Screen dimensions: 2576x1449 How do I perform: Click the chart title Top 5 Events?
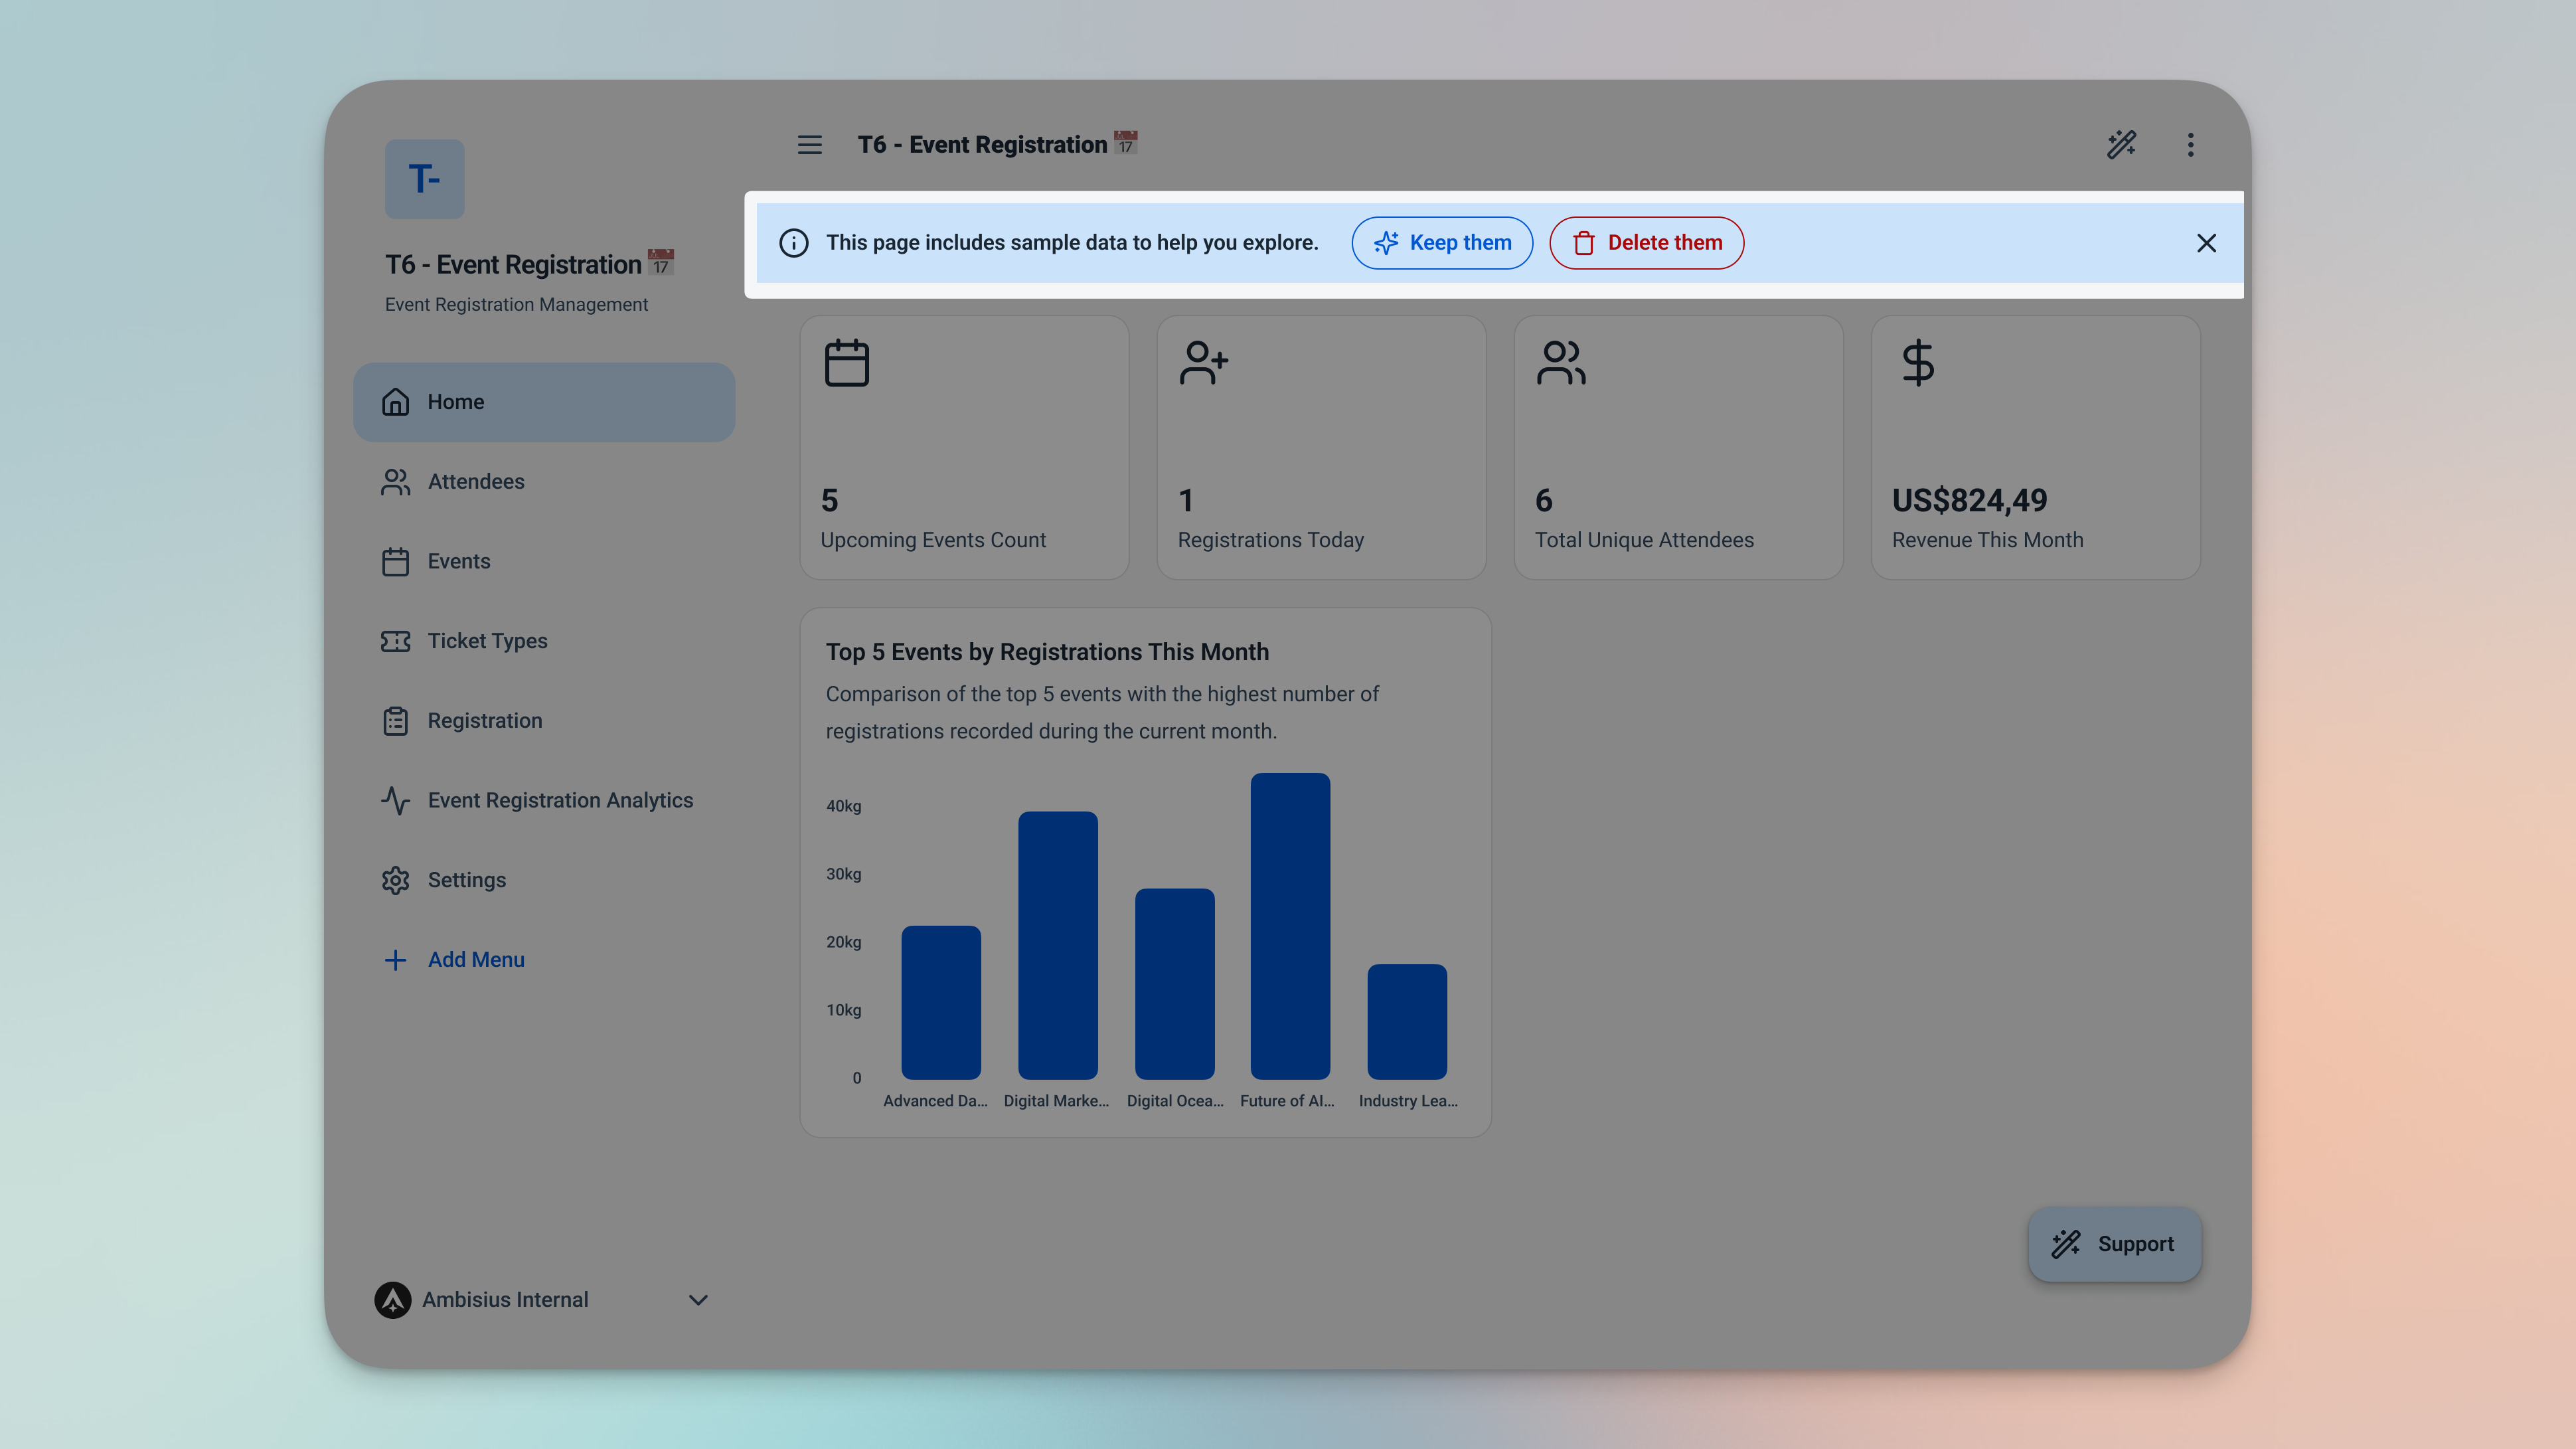pyautogui.click(x=1047, y=652)
